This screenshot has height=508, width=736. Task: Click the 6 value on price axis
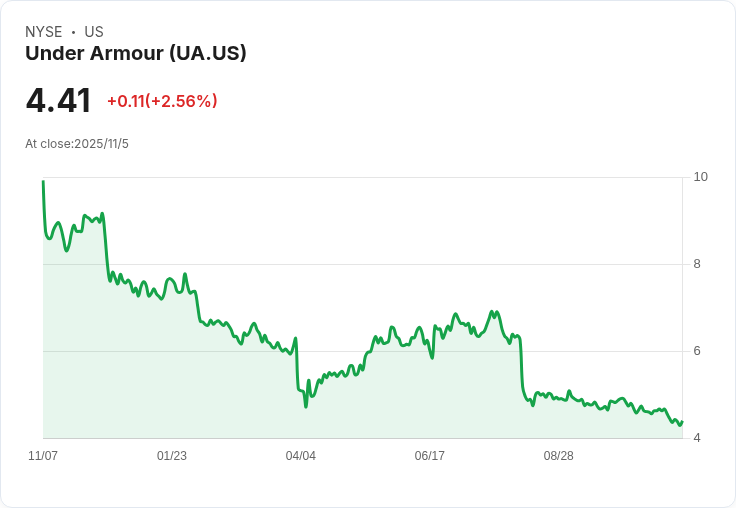click(697, 351)
